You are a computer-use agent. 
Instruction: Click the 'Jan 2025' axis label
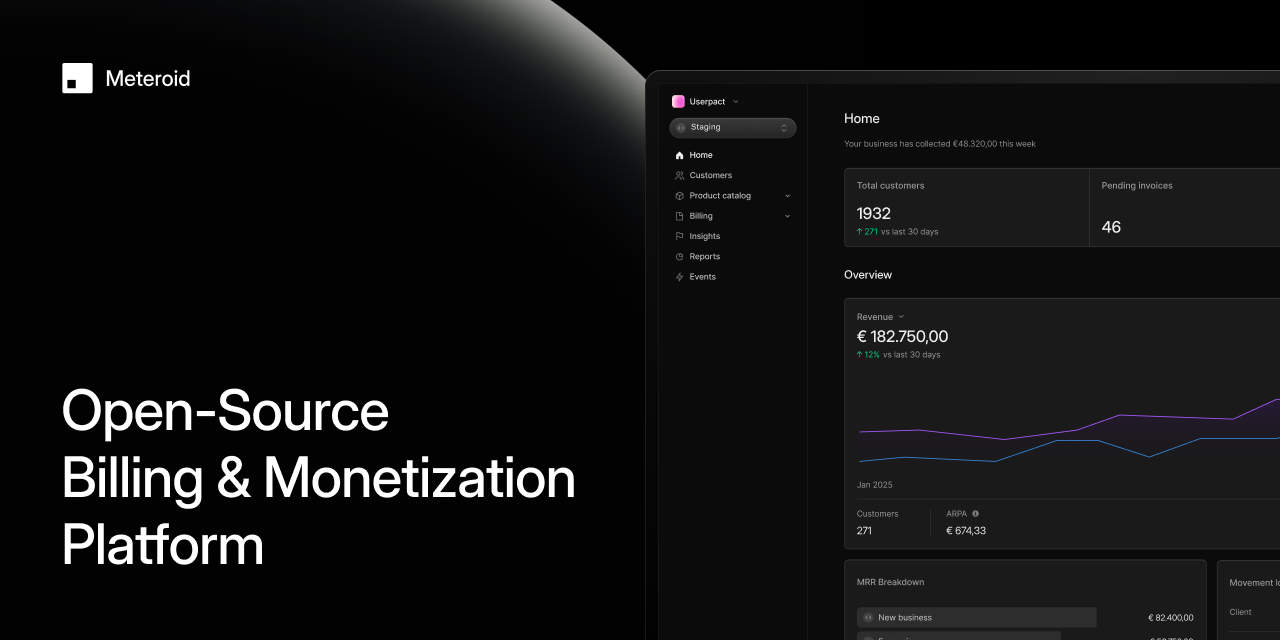[875, 485]
